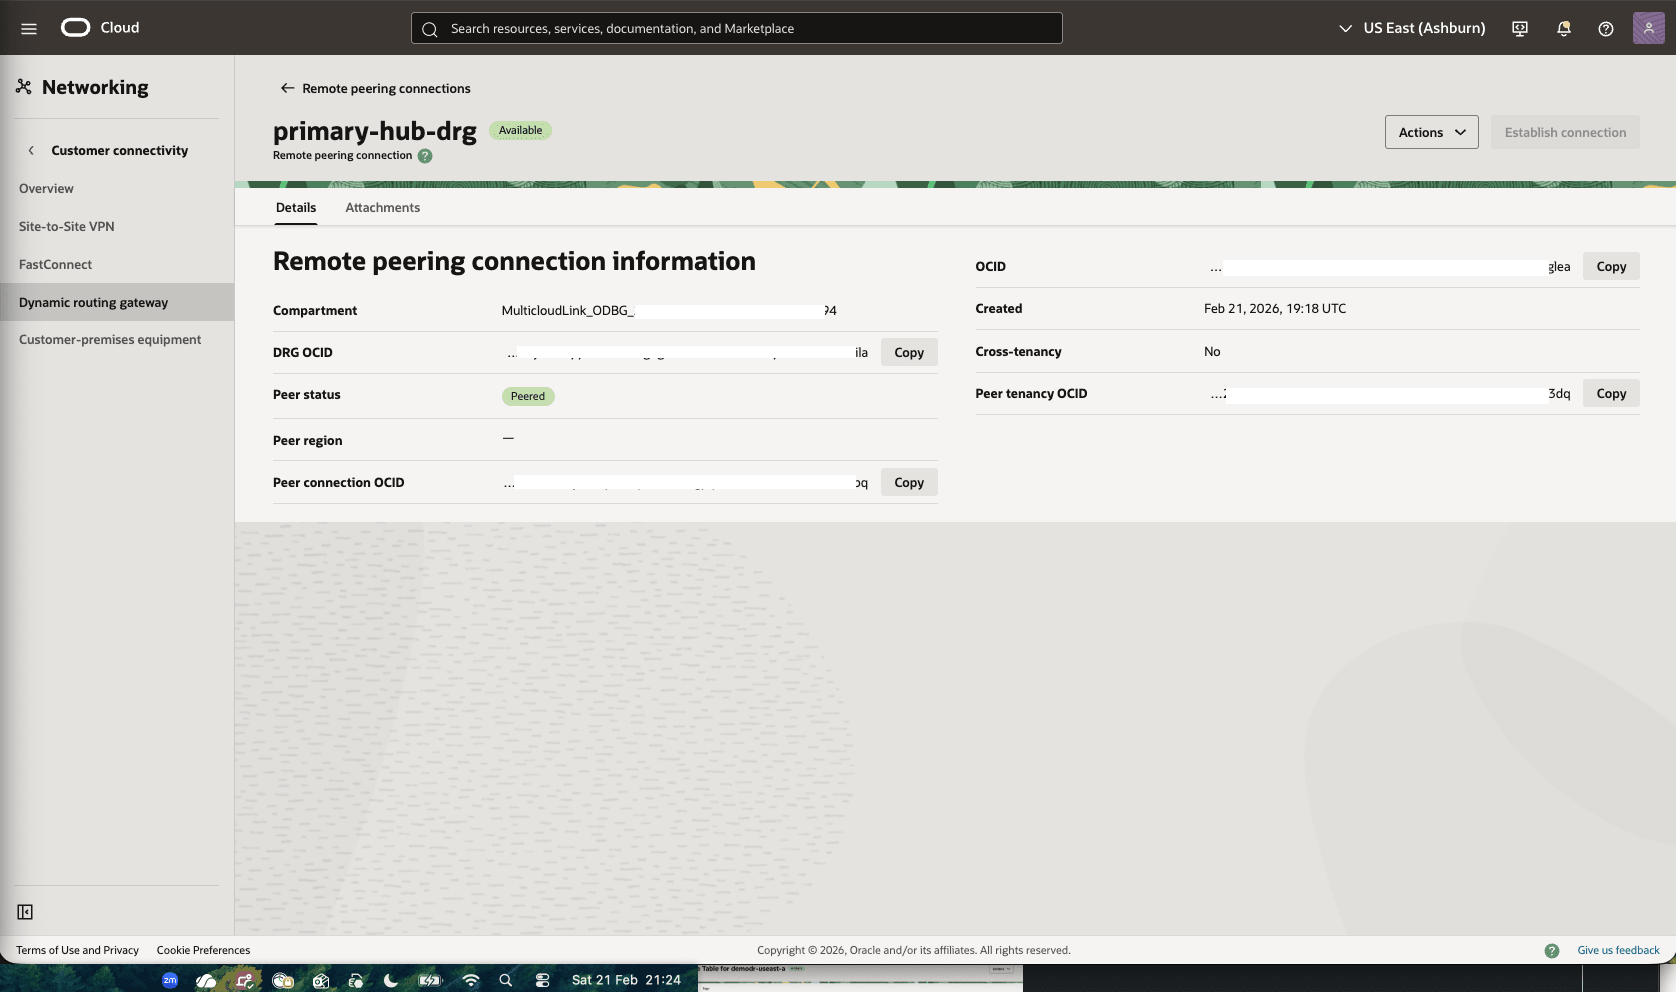The image size is (1676, 992).
Task: Click the Networking scissors icon
Action: click(x=24, y=86)
